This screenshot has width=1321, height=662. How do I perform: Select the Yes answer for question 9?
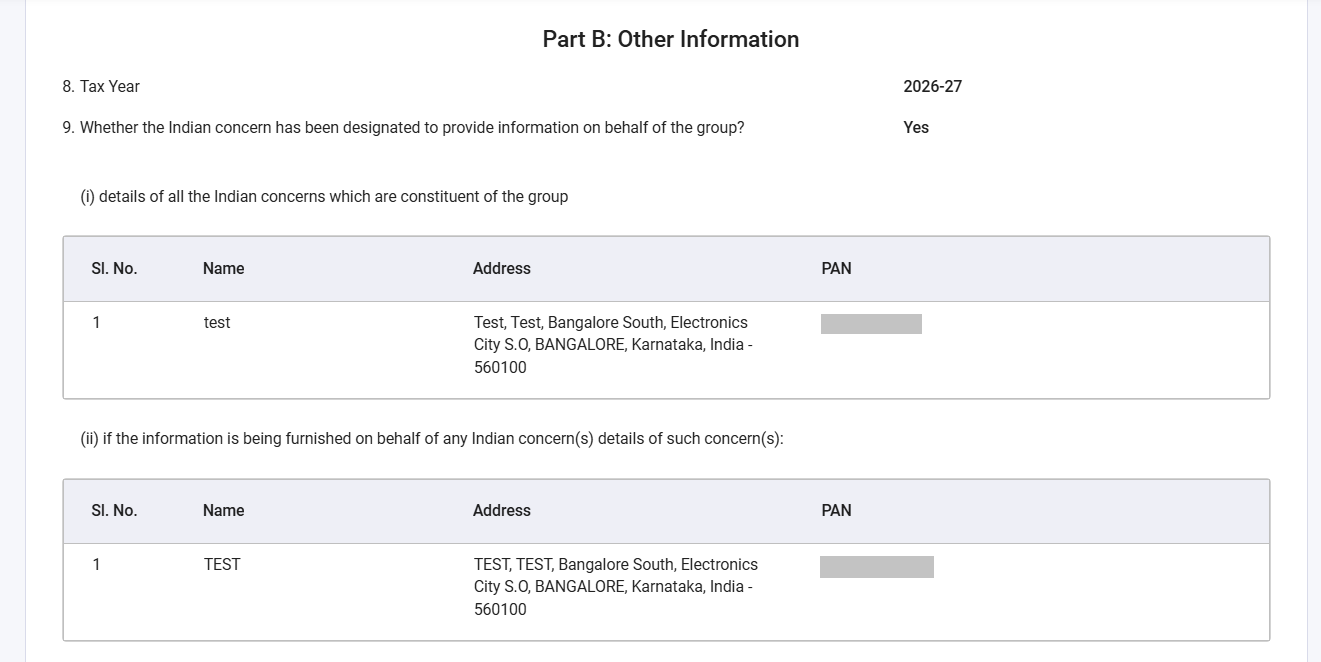916,128
